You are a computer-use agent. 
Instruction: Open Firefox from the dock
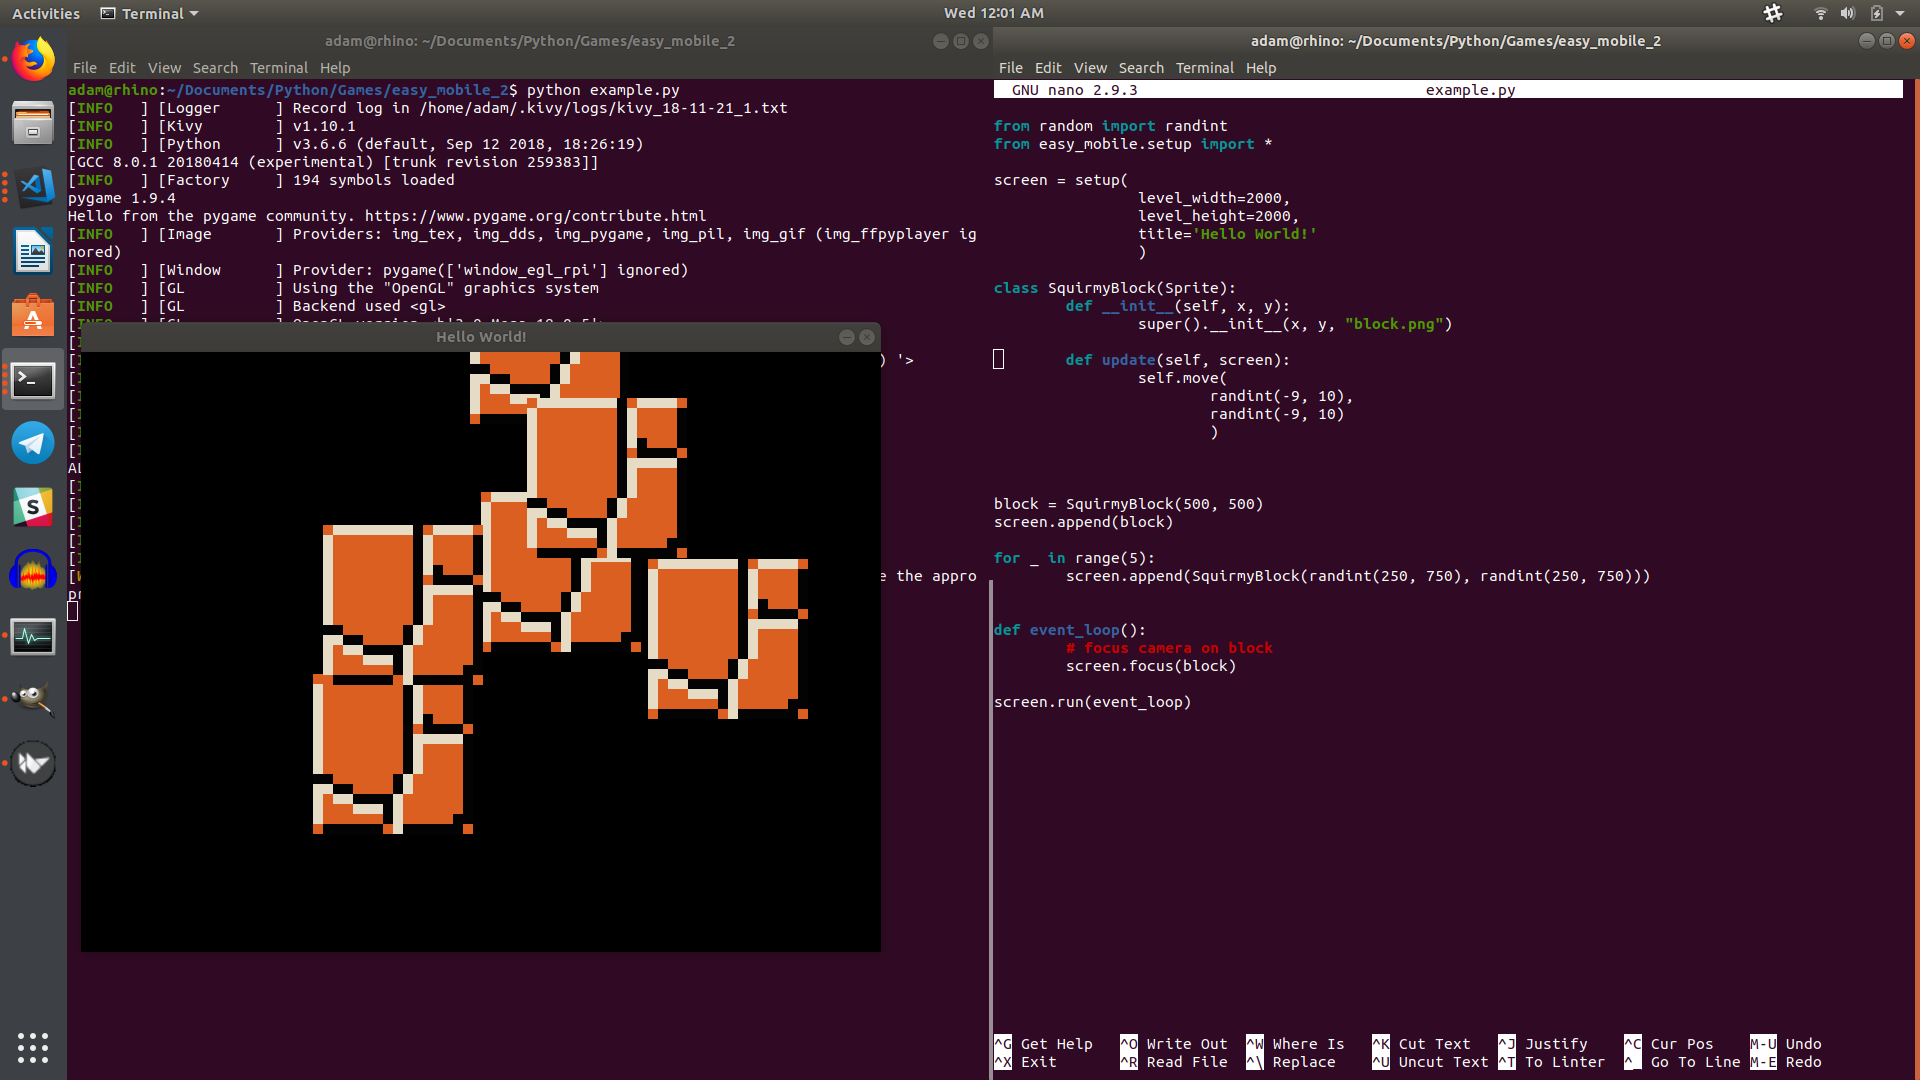tap(33, 60)
